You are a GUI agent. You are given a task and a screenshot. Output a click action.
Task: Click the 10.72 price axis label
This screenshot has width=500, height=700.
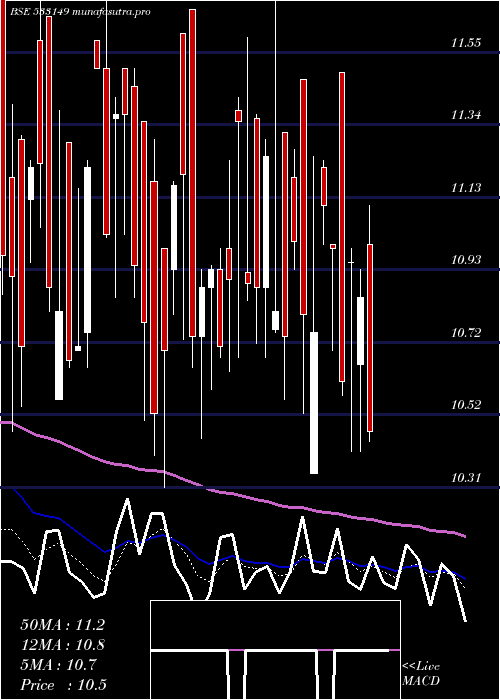[466, 333]
